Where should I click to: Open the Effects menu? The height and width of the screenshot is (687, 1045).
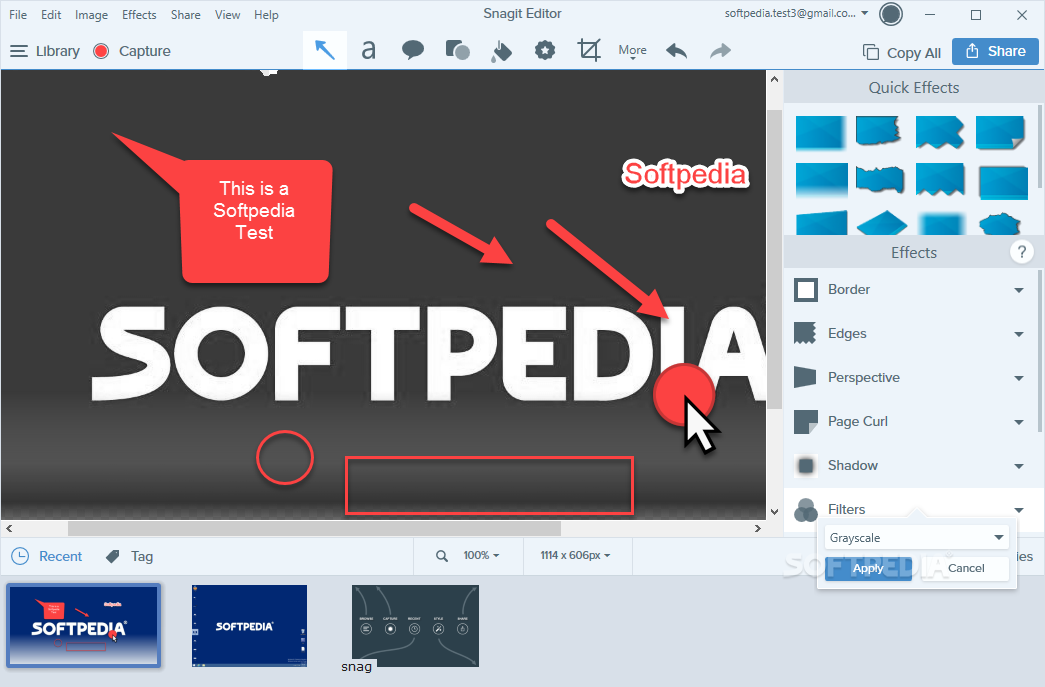[x=139, y=15]
